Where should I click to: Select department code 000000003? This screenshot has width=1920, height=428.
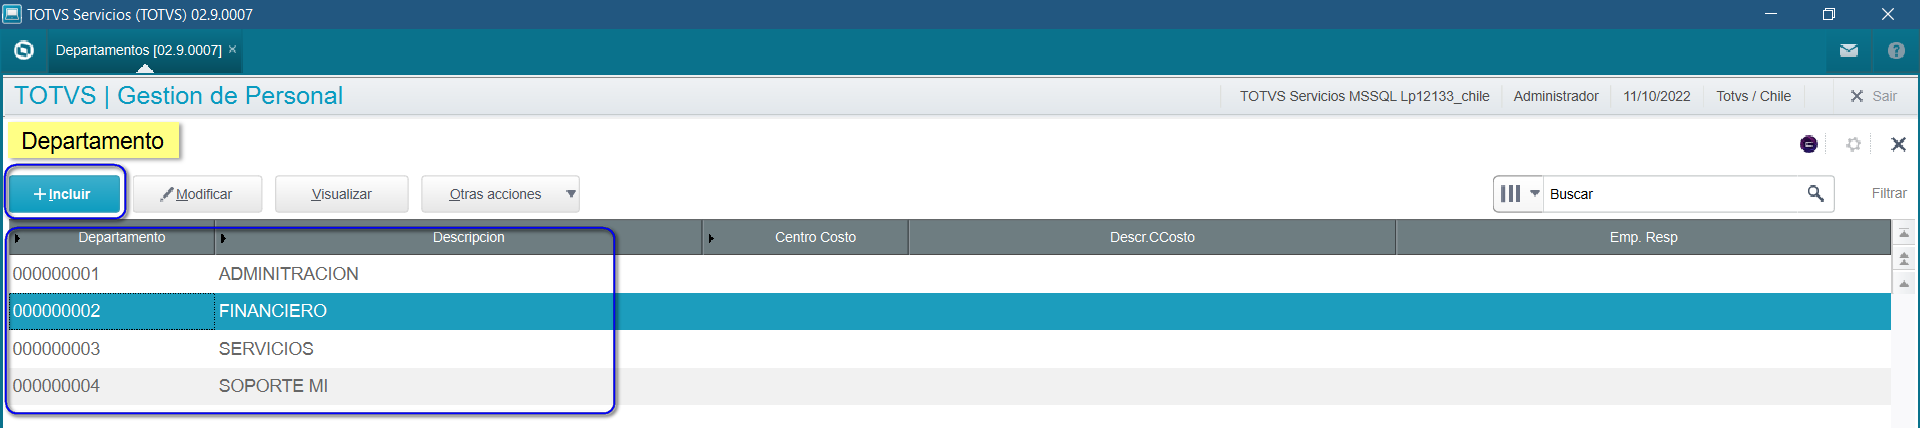[112, 349]
